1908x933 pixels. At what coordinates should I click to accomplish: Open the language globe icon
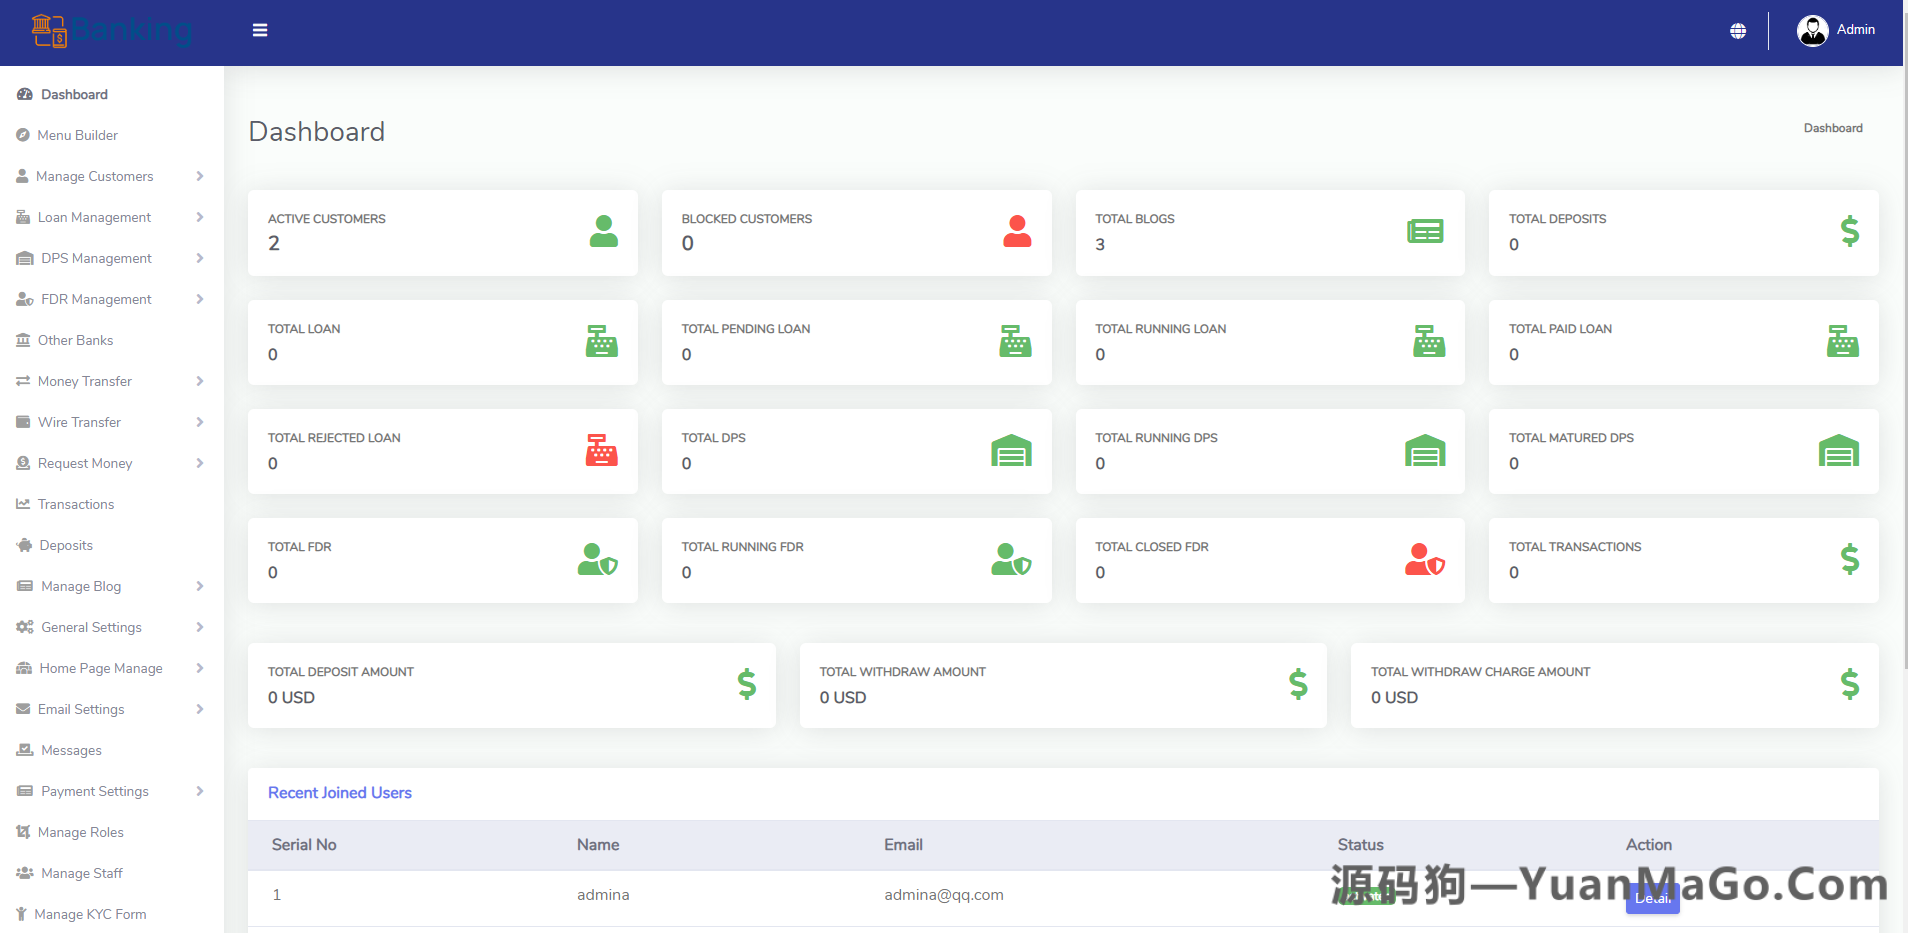click(1738, 31)
